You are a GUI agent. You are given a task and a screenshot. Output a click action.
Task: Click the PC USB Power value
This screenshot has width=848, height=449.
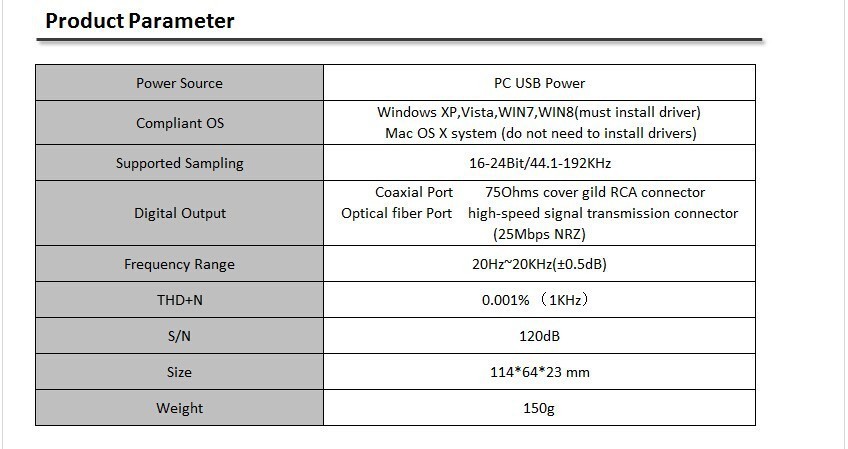[539, 83]
